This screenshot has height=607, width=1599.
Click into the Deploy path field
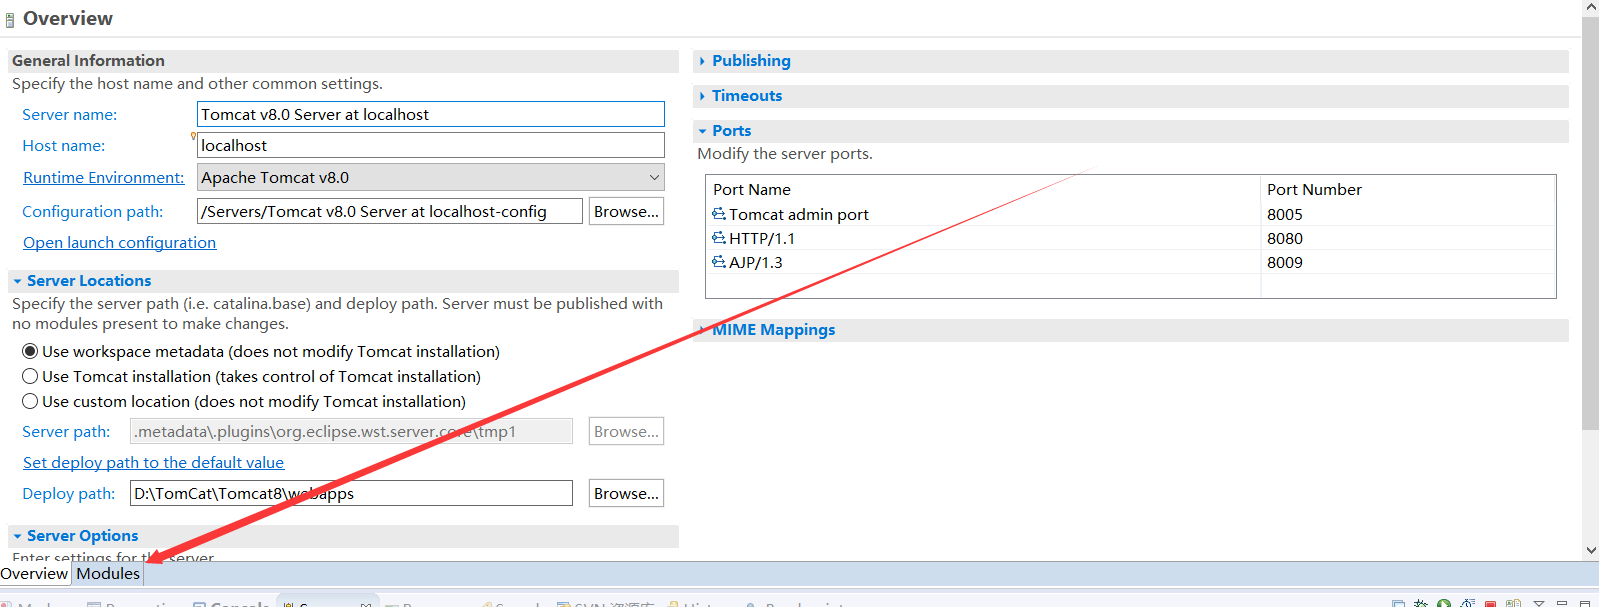pos(351,493)
